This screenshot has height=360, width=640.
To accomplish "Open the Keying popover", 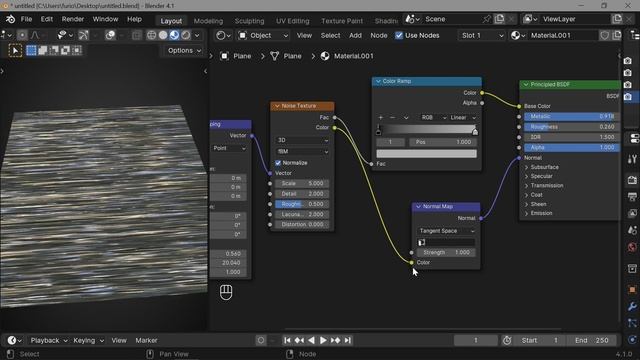I will pos(89,340).
